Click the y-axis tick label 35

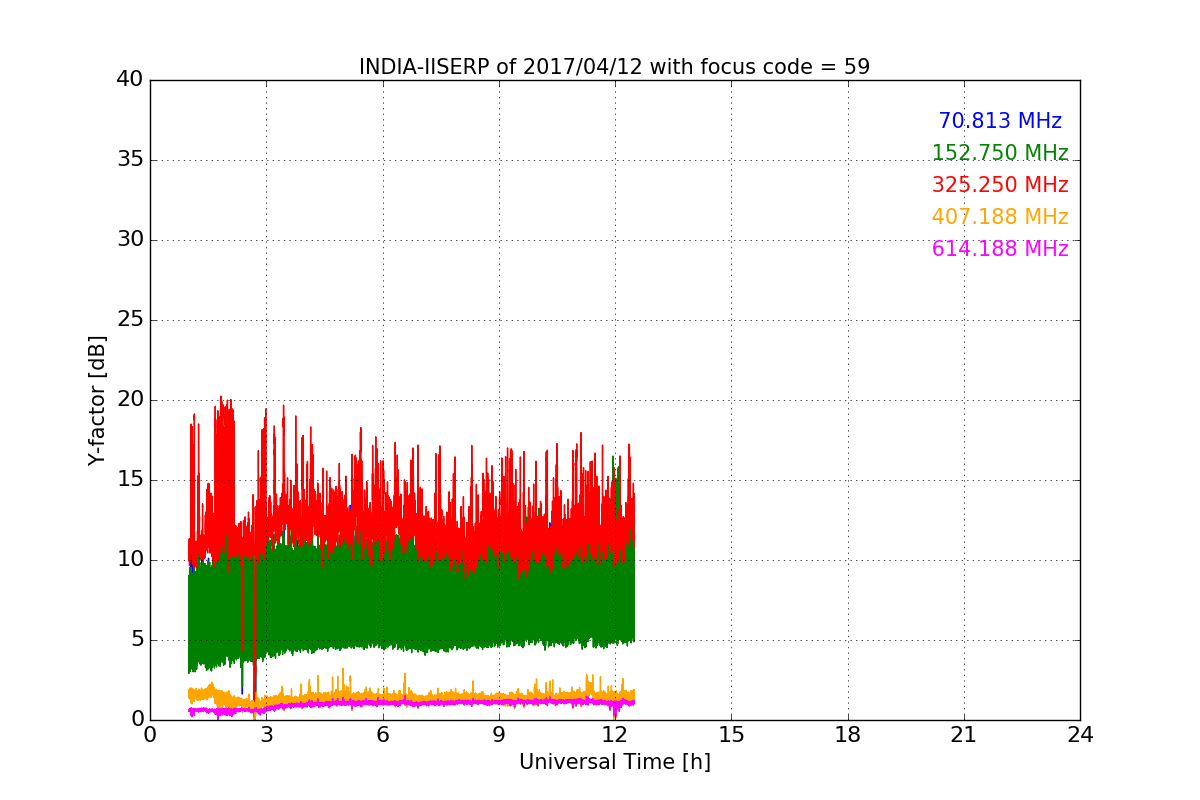[x=129, y=160]
